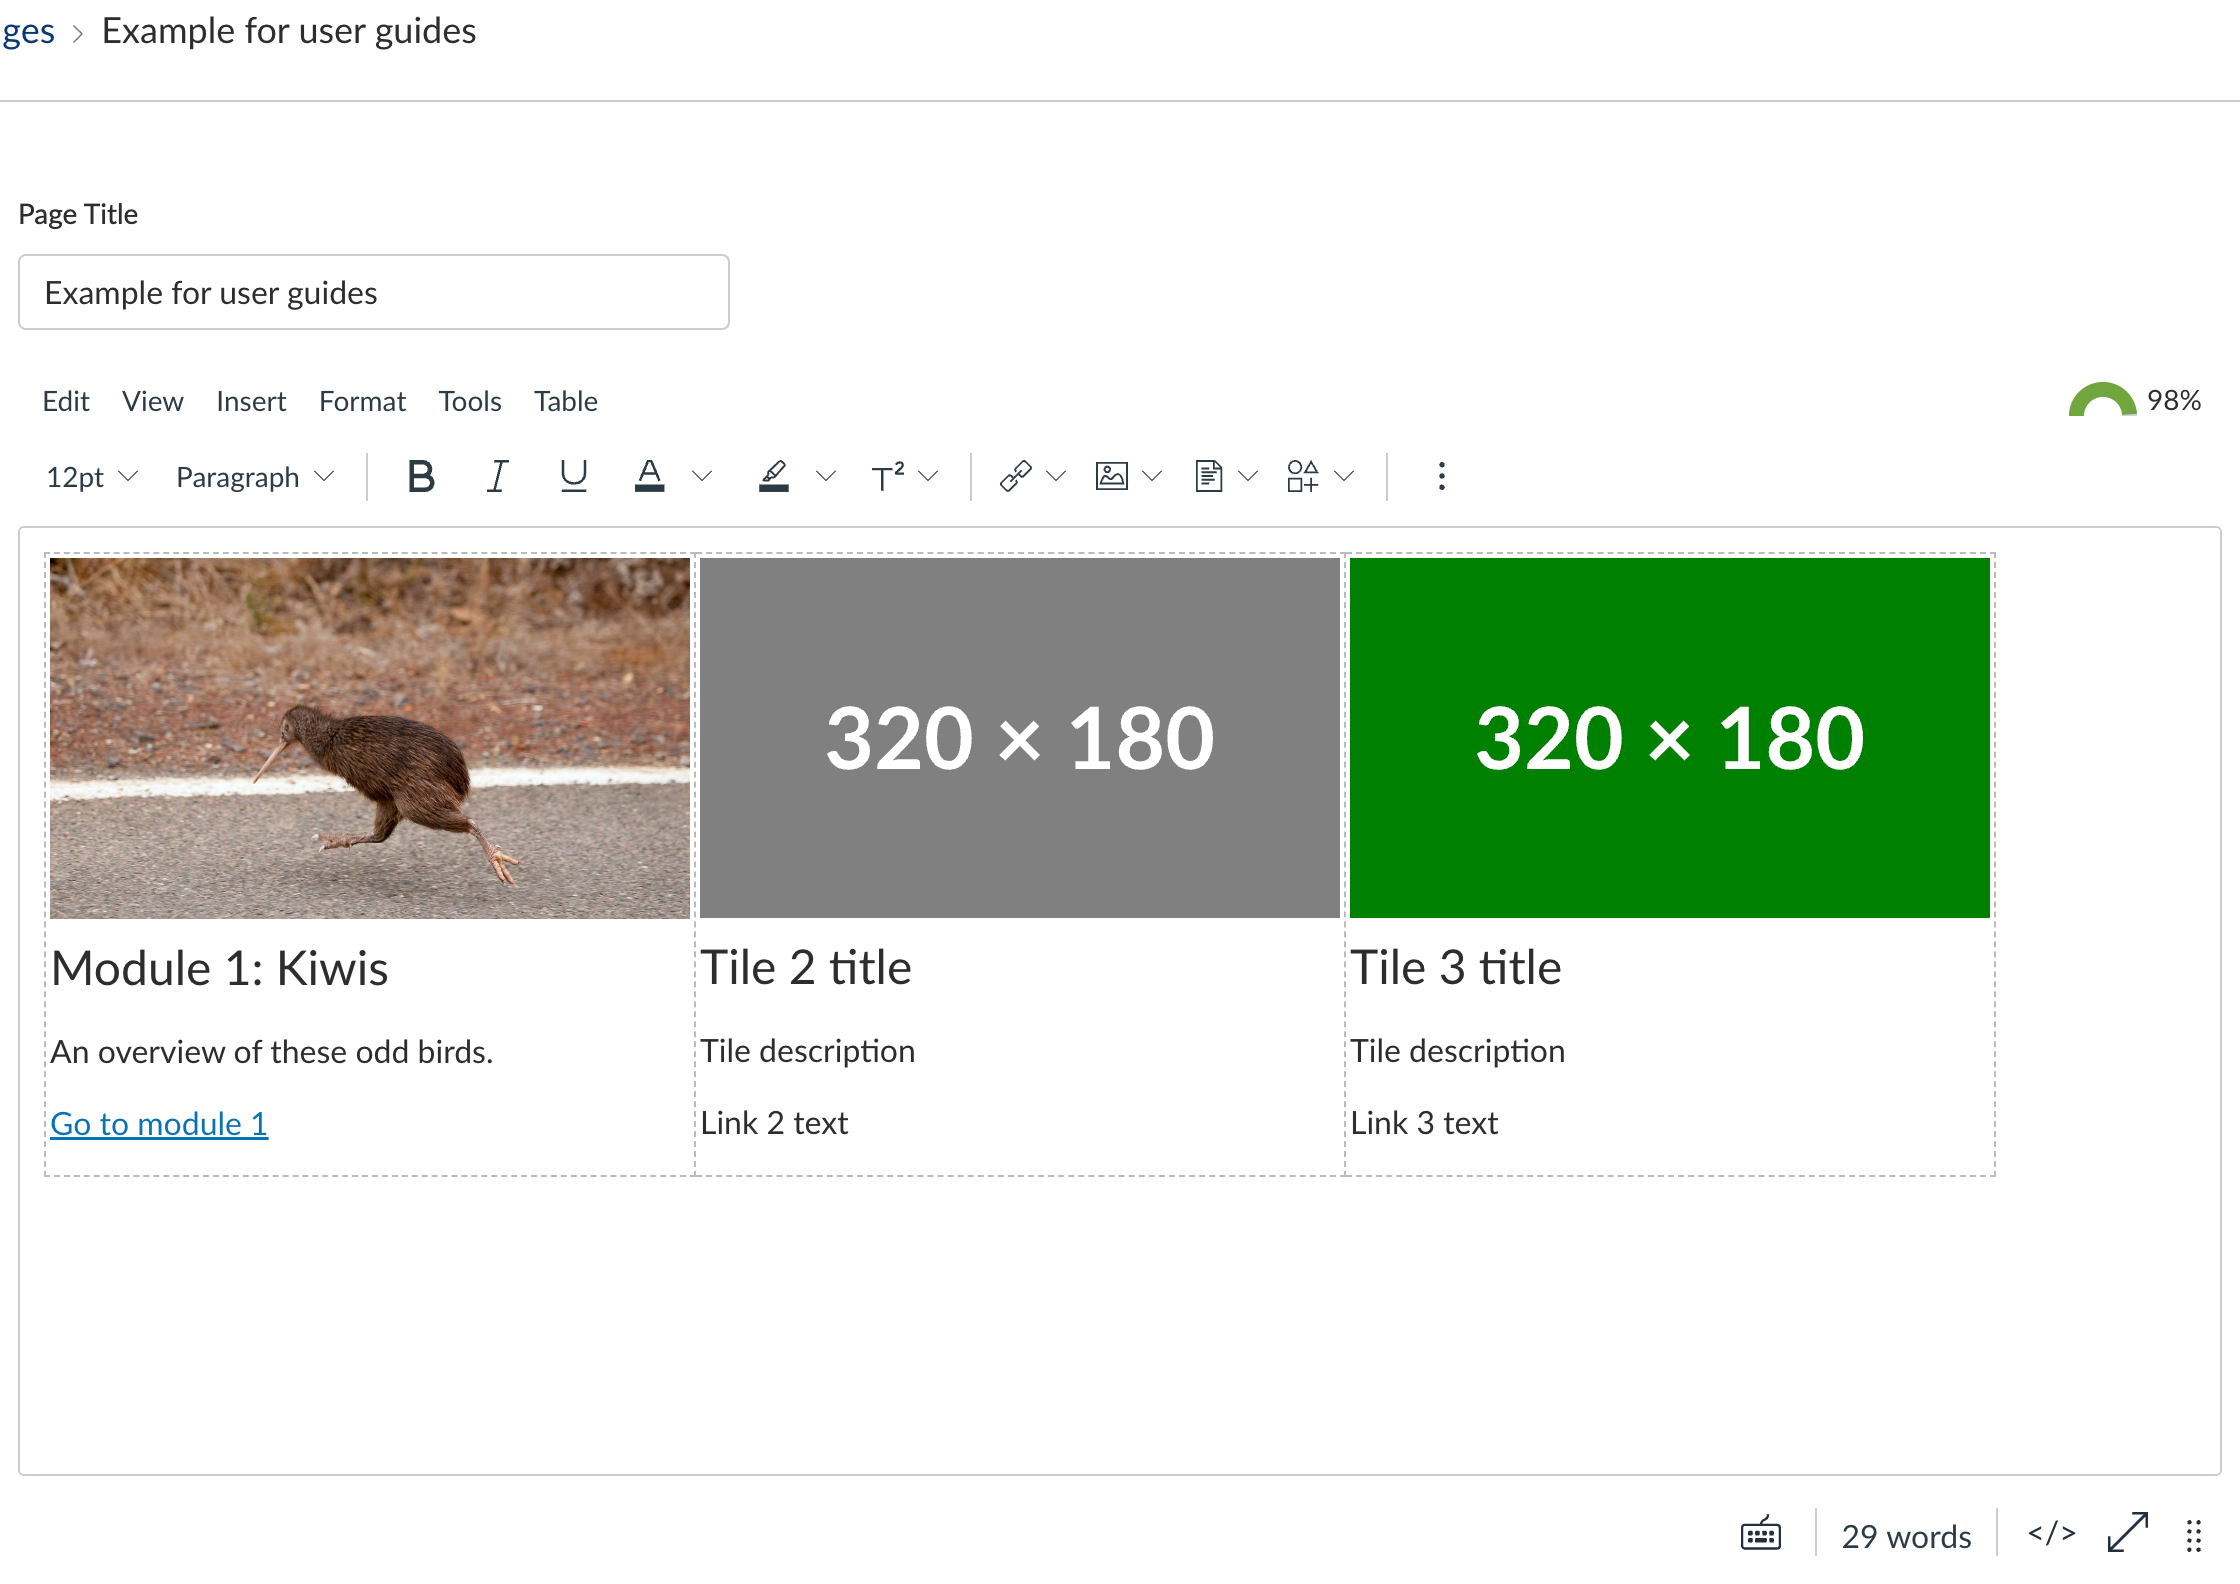Expand the link options arrow

coord(1056,477)
